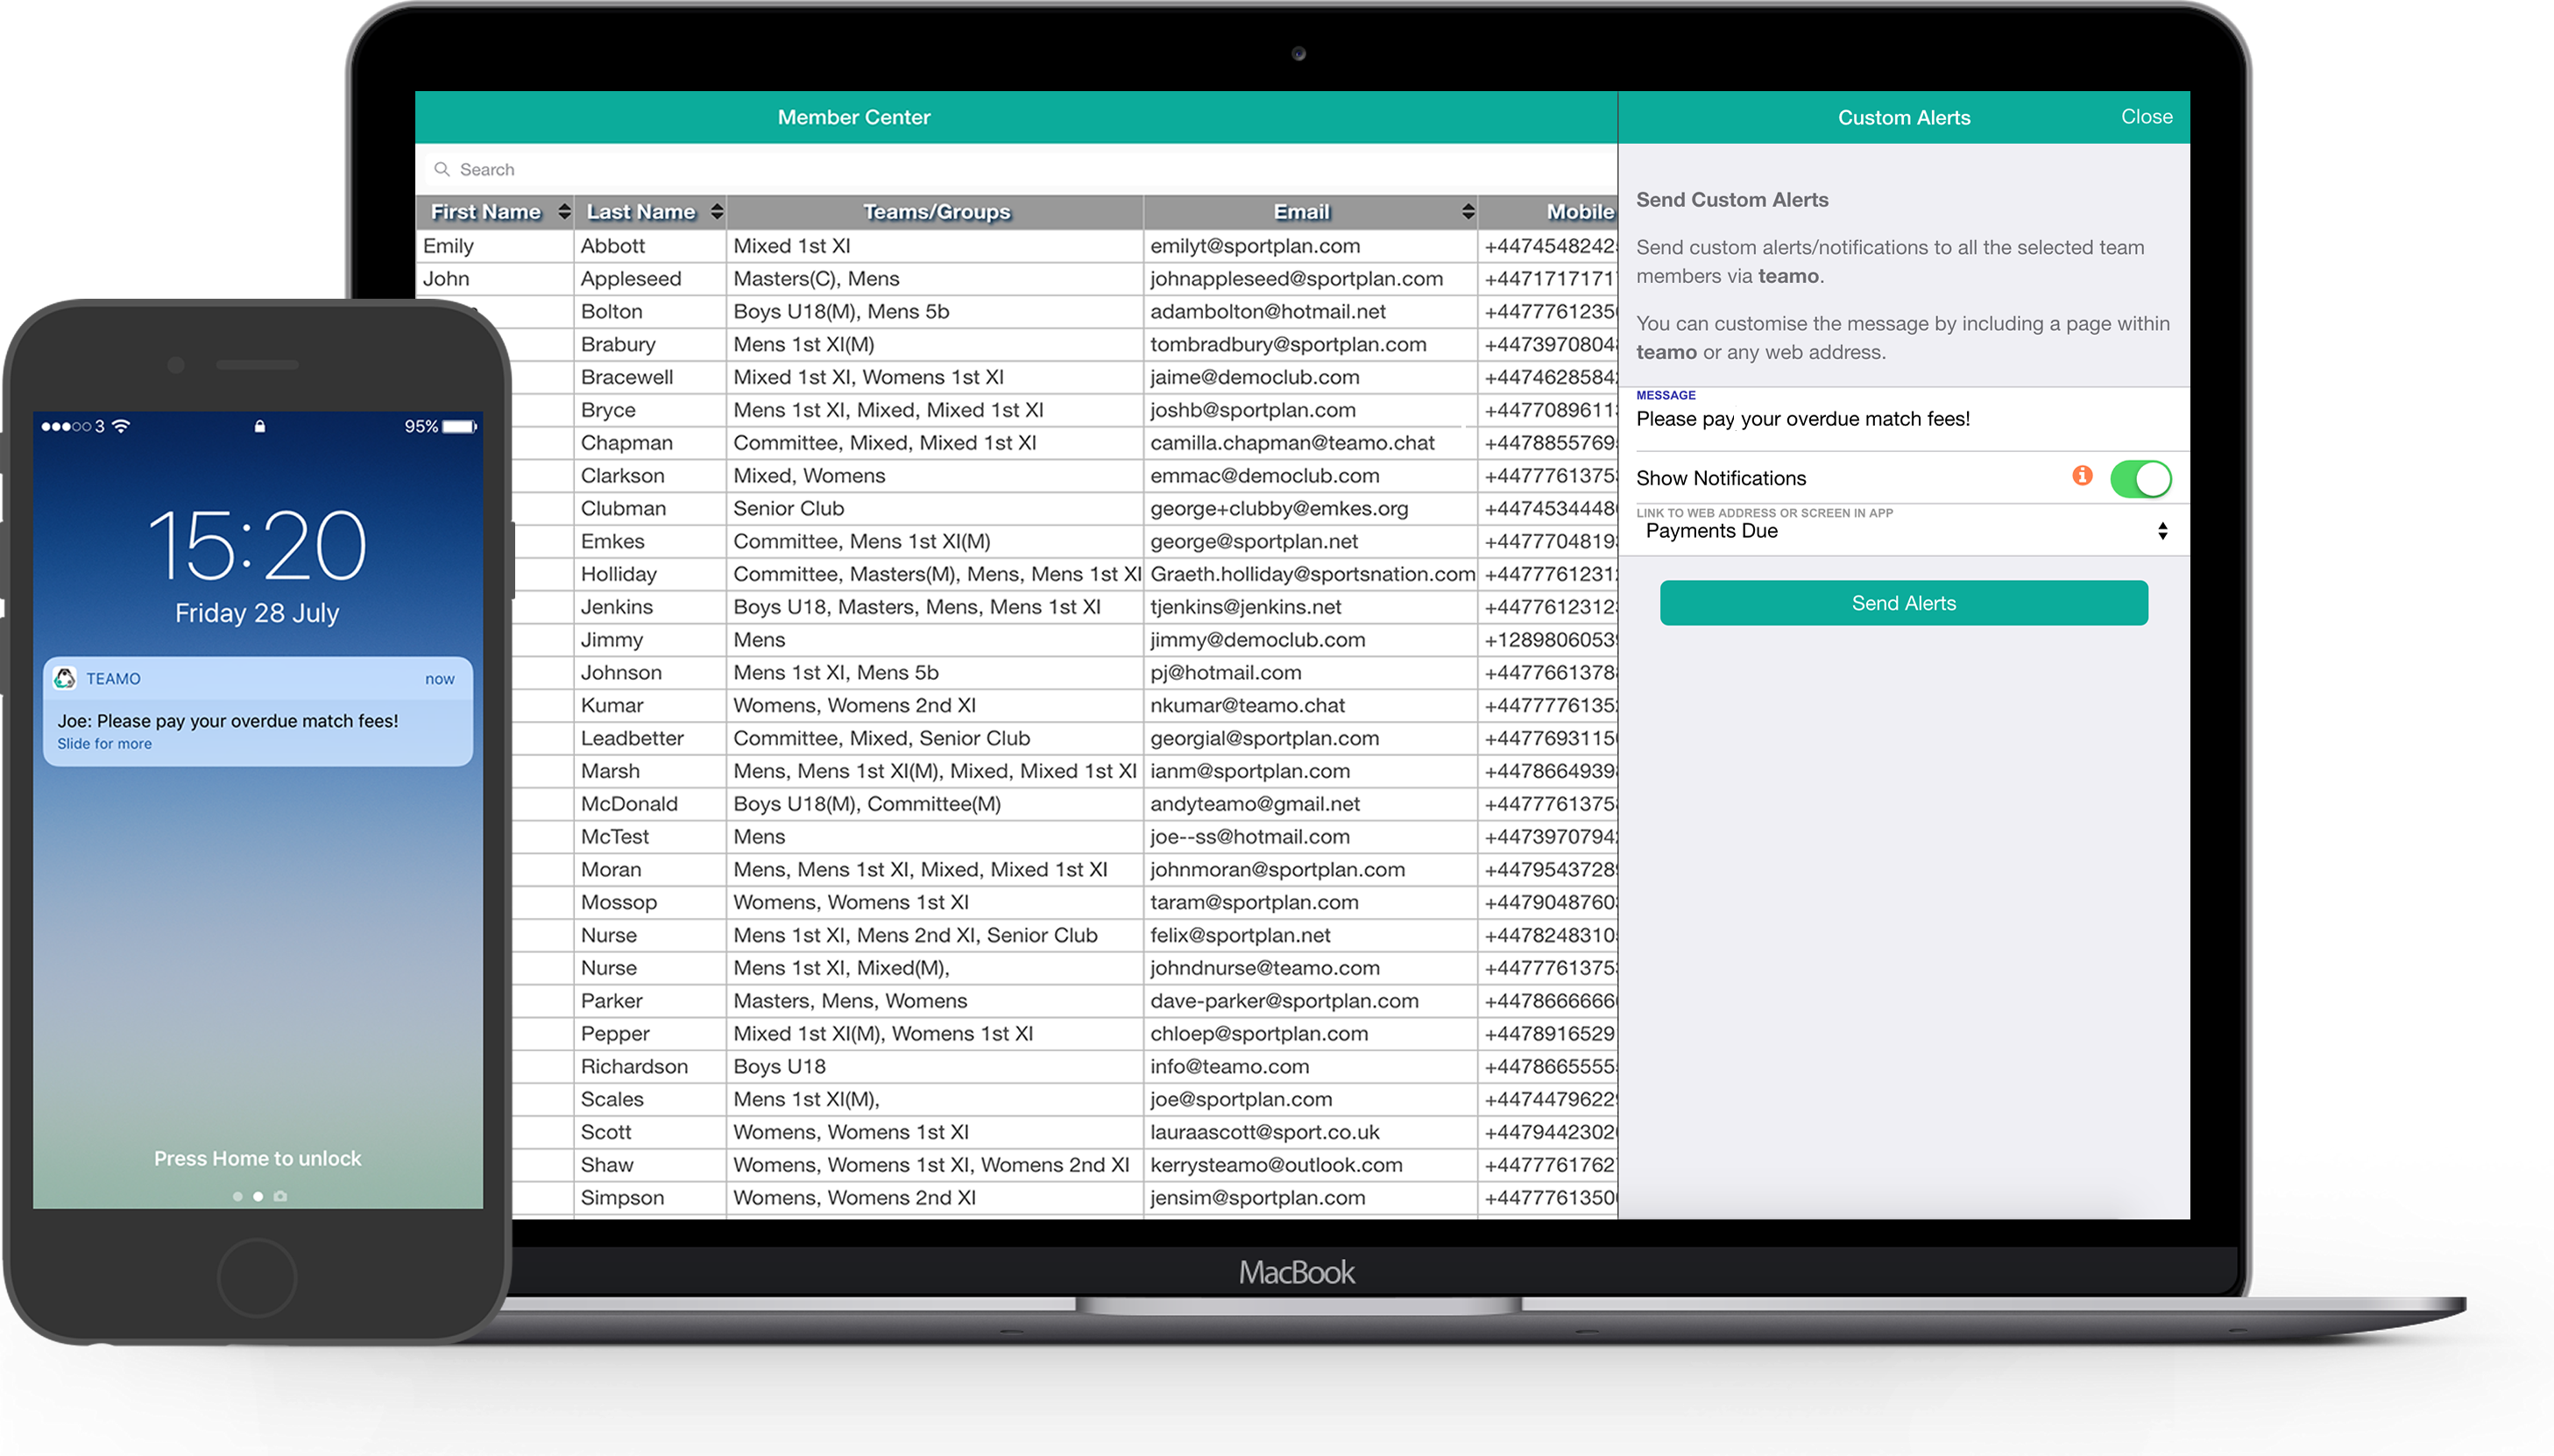Screen dimensions: 2554x1456
Task: Select the Emily first name cell
Action: click(x=495, y=246)
